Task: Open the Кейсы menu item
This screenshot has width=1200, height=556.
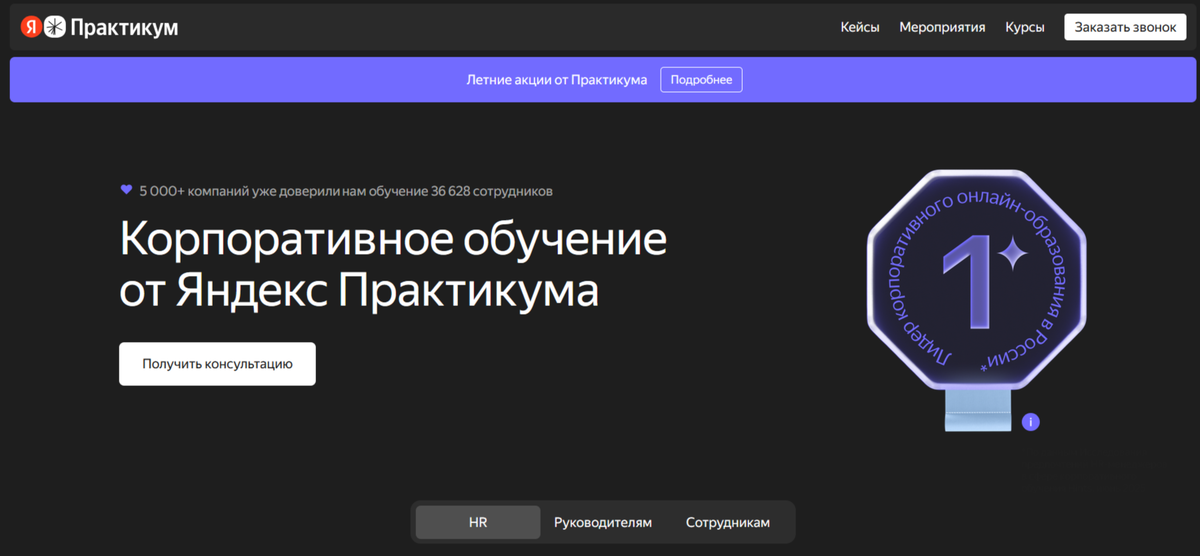Action: point(860,27)
